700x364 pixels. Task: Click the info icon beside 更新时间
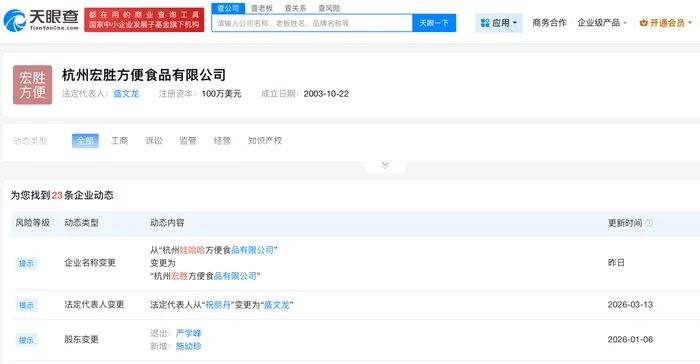click(x=649, y=223)
